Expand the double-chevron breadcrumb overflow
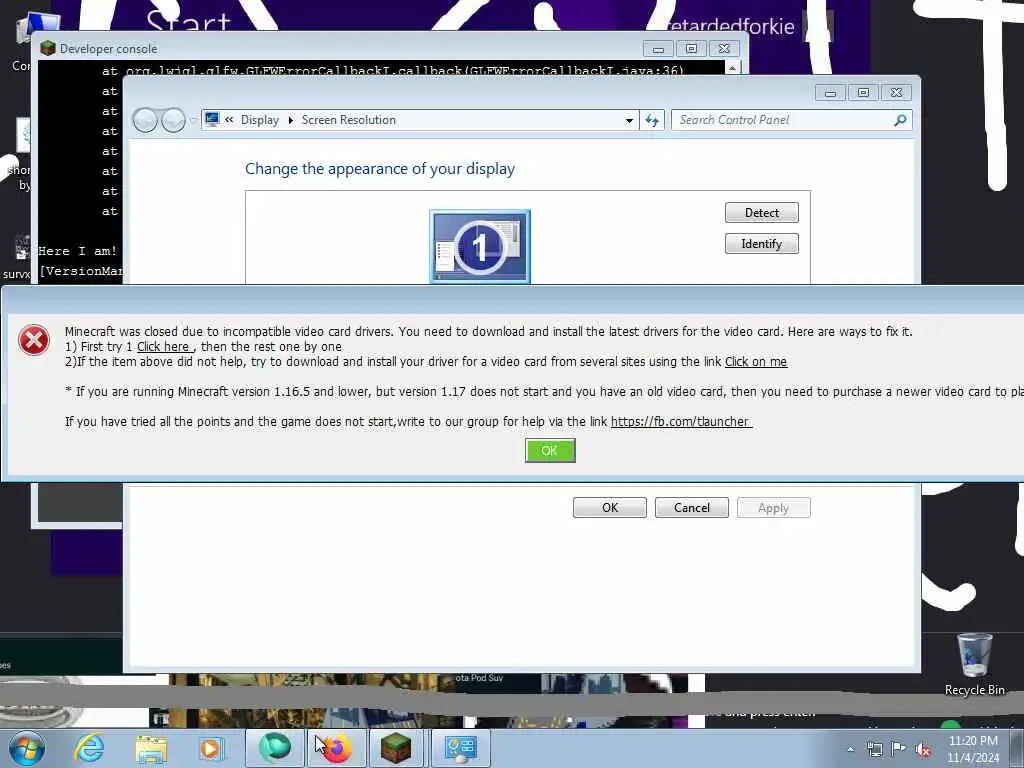 [229, 120]
